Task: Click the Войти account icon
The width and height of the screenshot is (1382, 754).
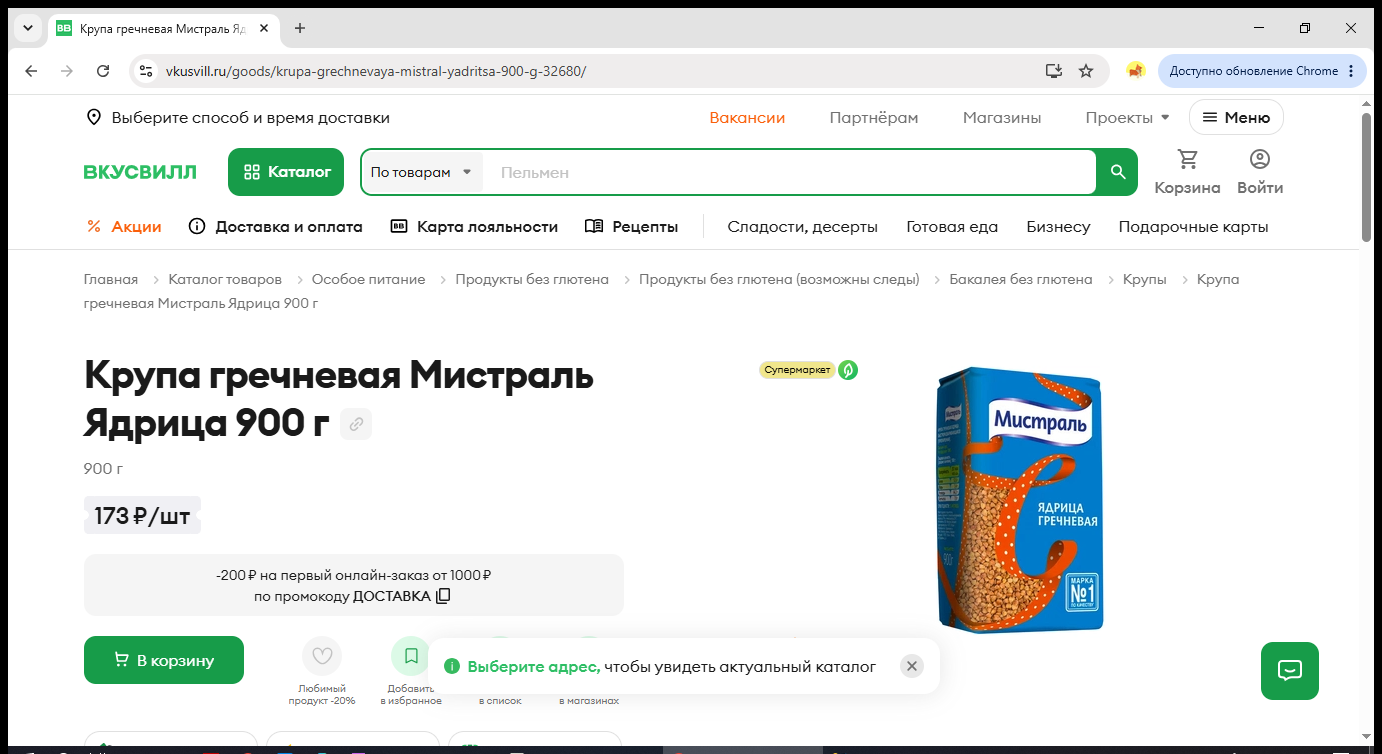Action: [x=1260, y=172]
